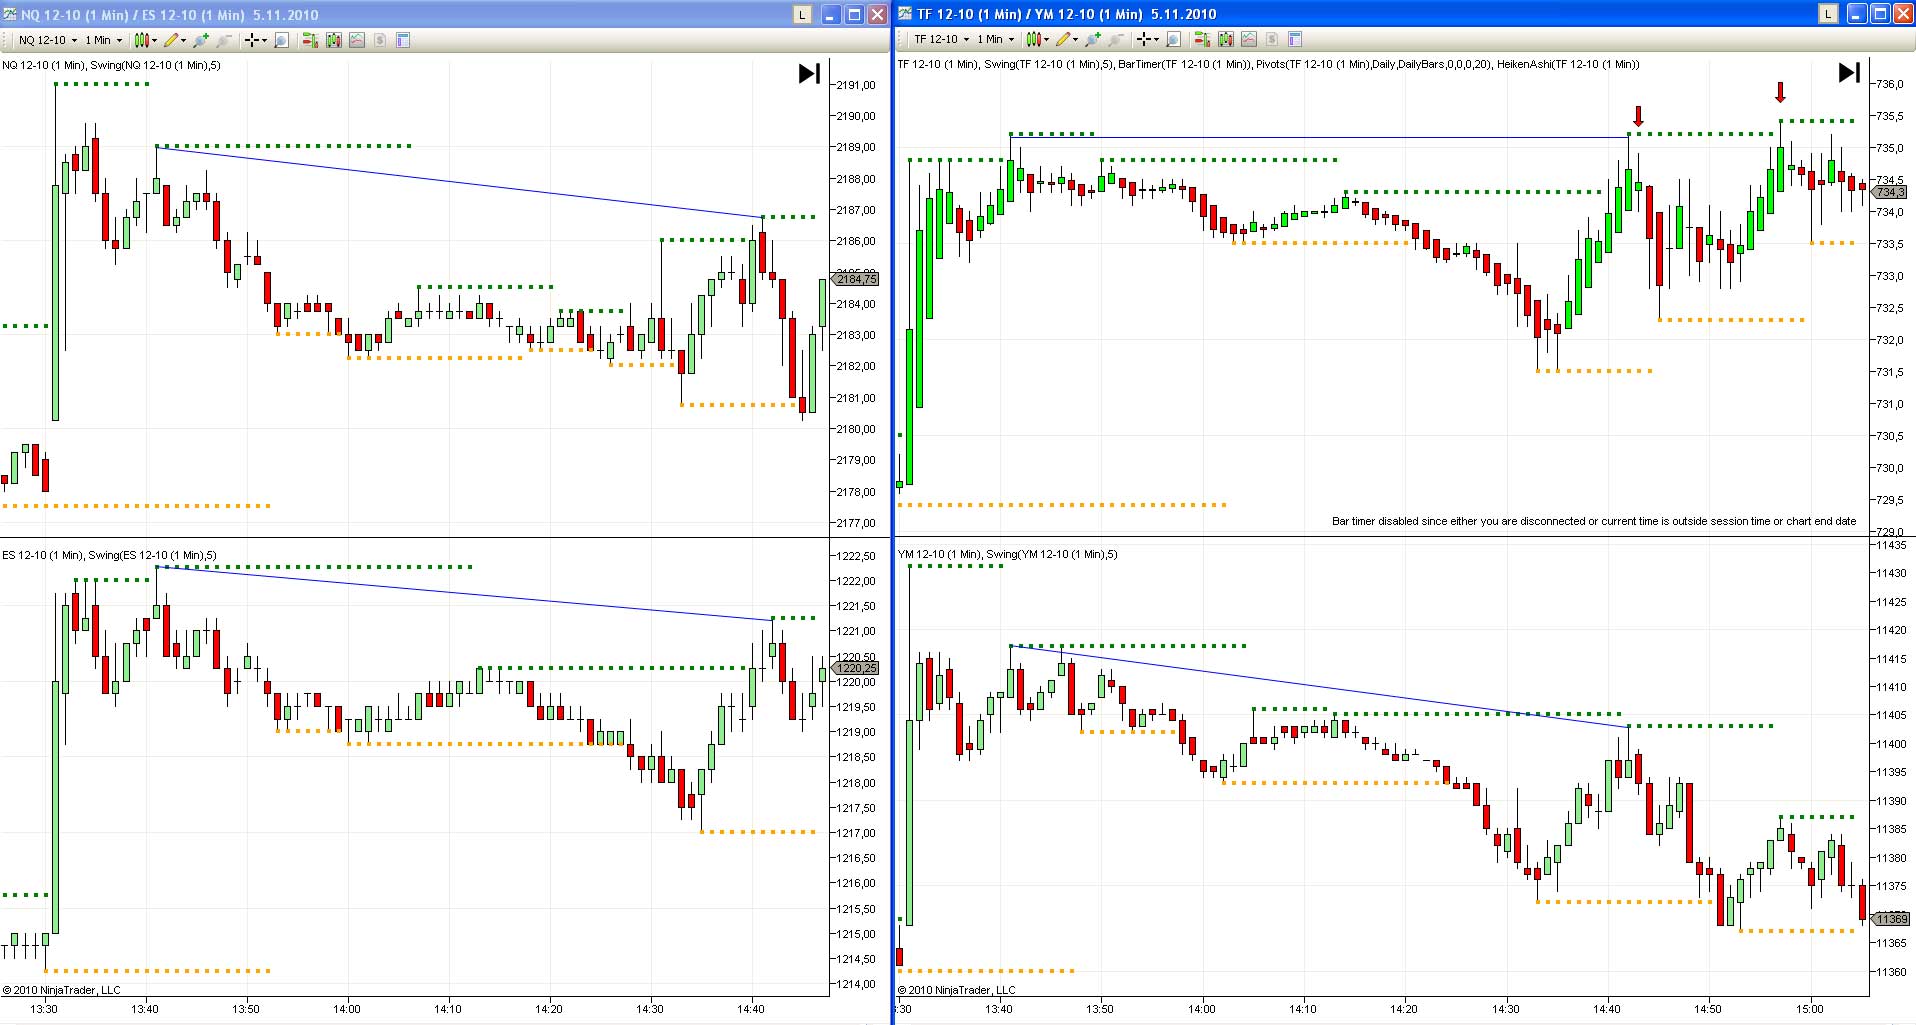1916x1025 pixels.
Task: Maximize the NQ/ES chart window
Action: pos(854,14)
